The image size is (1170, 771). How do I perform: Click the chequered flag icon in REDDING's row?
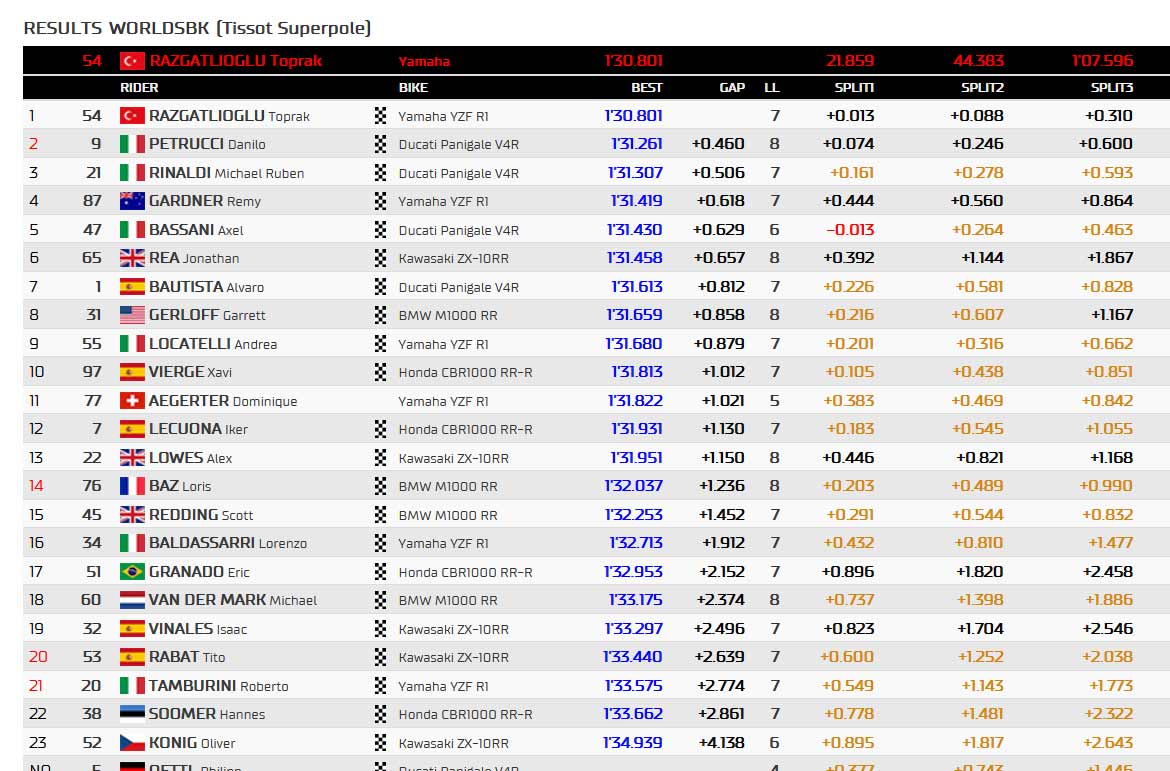(381, 514)
